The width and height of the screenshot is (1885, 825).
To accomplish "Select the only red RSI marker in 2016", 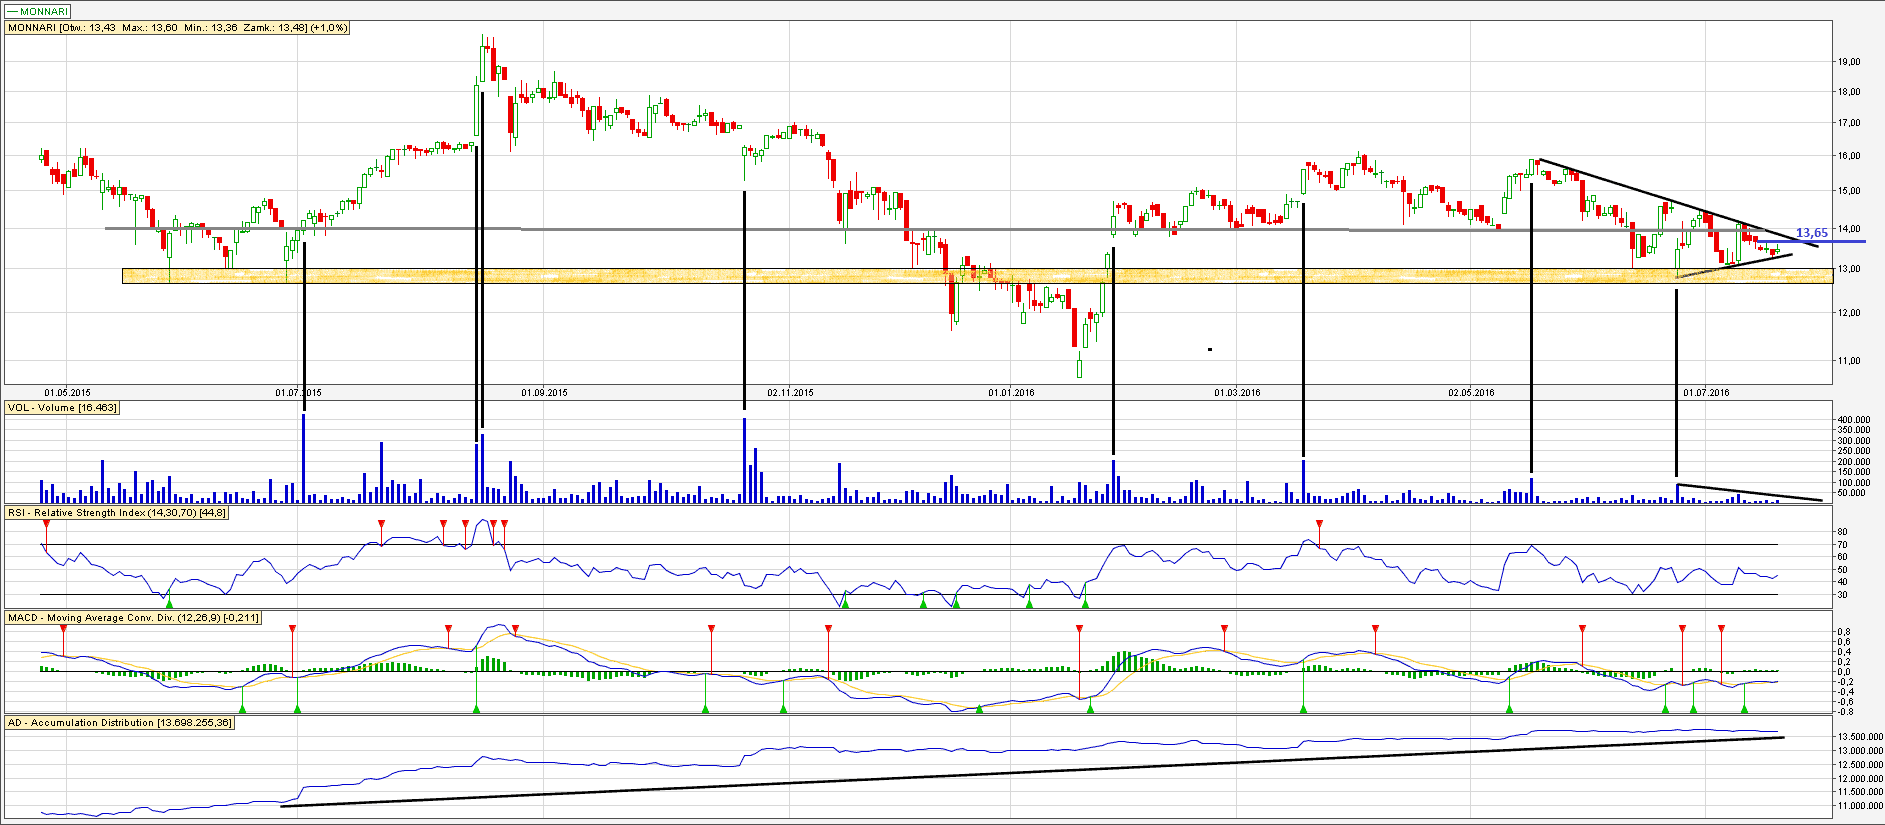I will (x=1319, y=524).
